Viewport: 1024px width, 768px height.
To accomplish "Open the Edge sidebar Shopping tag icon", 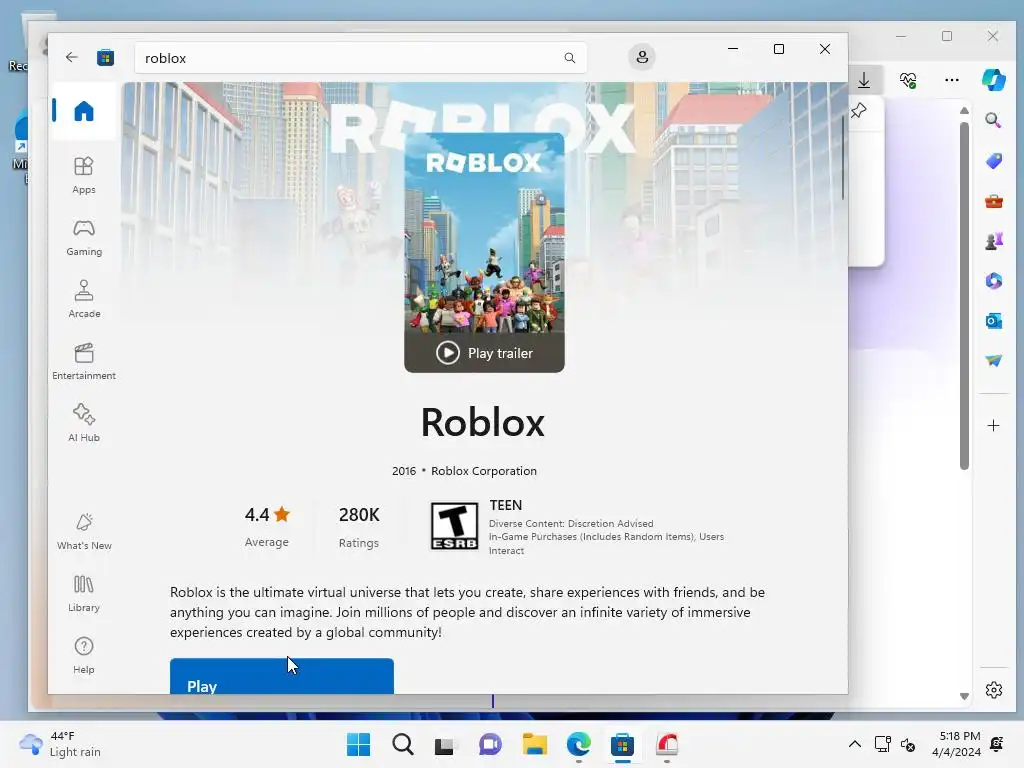I will click(x=993, y=161).
